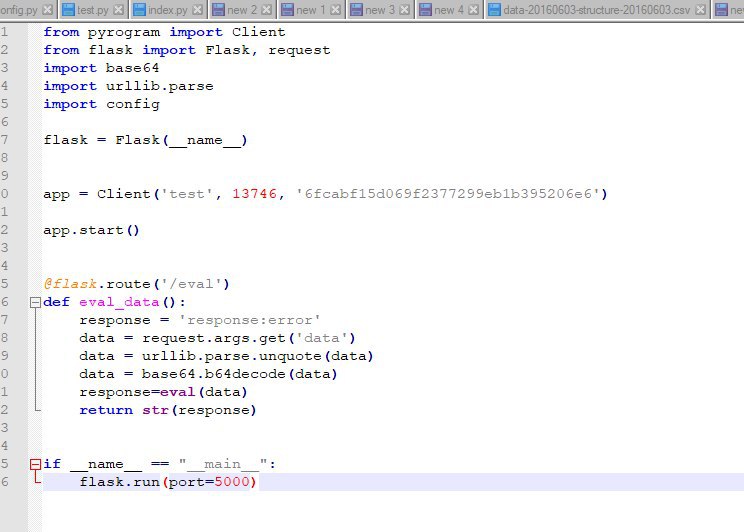Click the 'return str(response)' line
The width and height of the screenshot is (744, 532).
point(168,411)
